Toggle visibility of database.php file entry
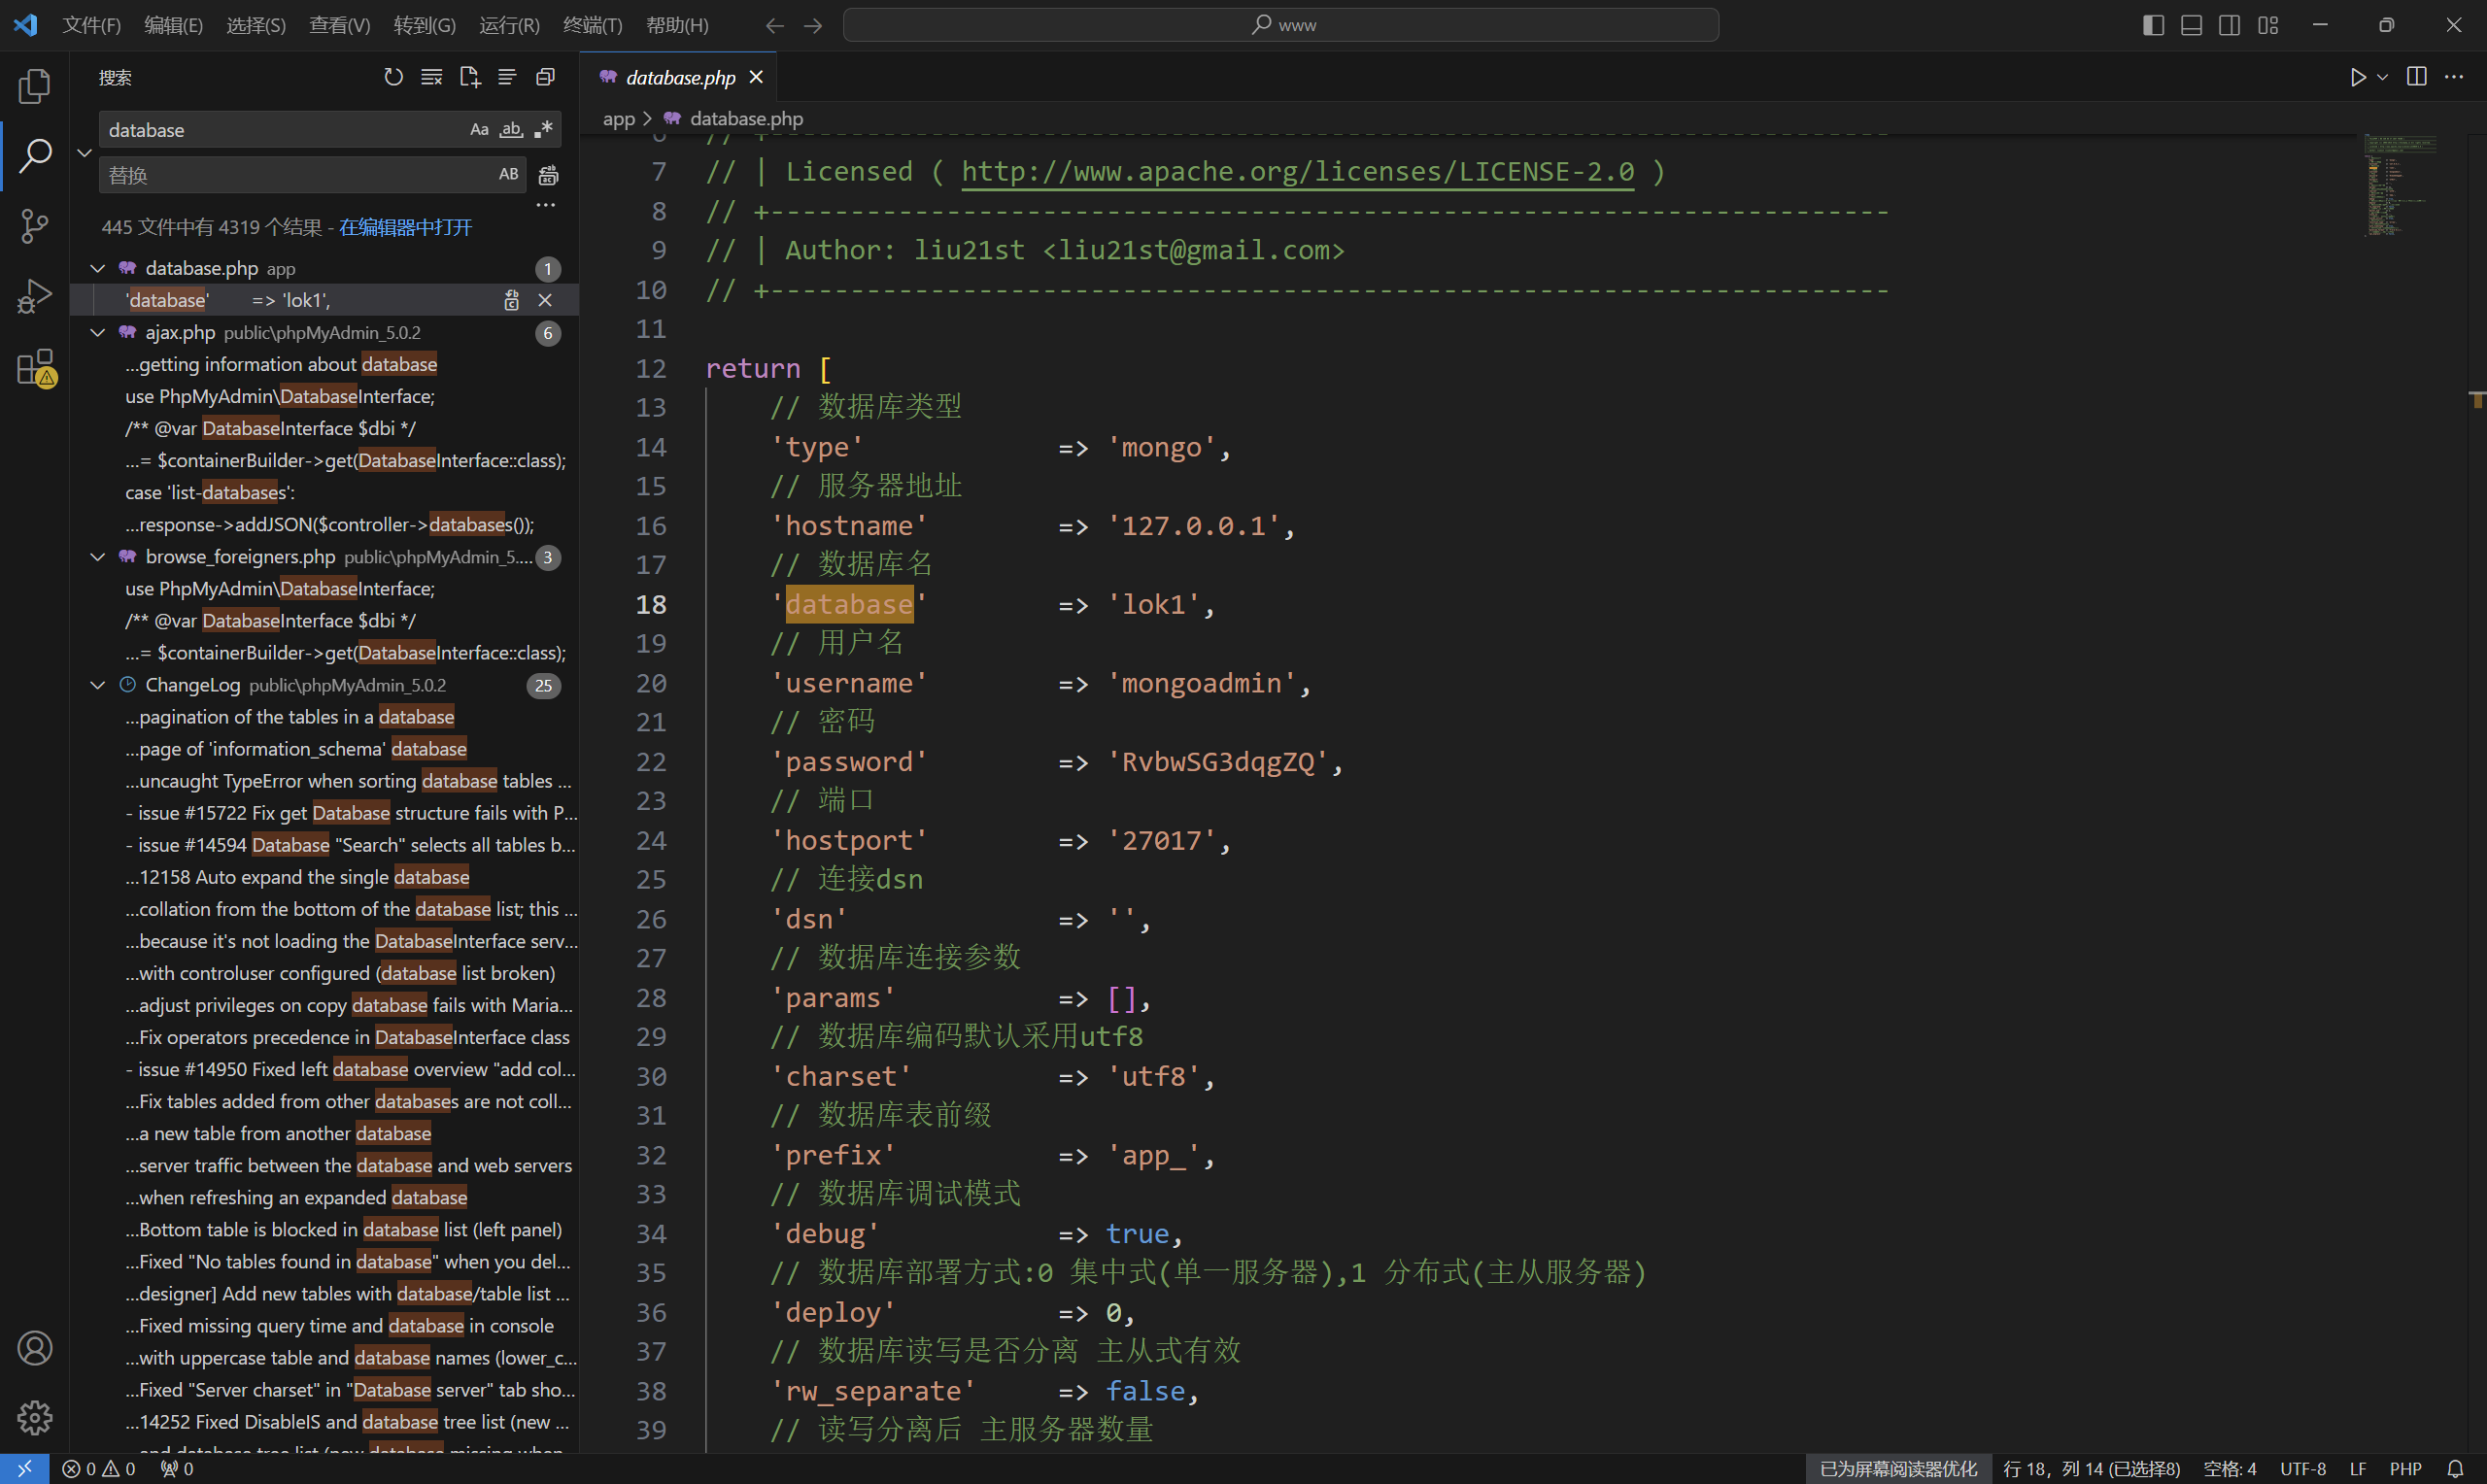Image resolution: width=2487 pixels, height=1484 pixels. [x=99, y=267]
